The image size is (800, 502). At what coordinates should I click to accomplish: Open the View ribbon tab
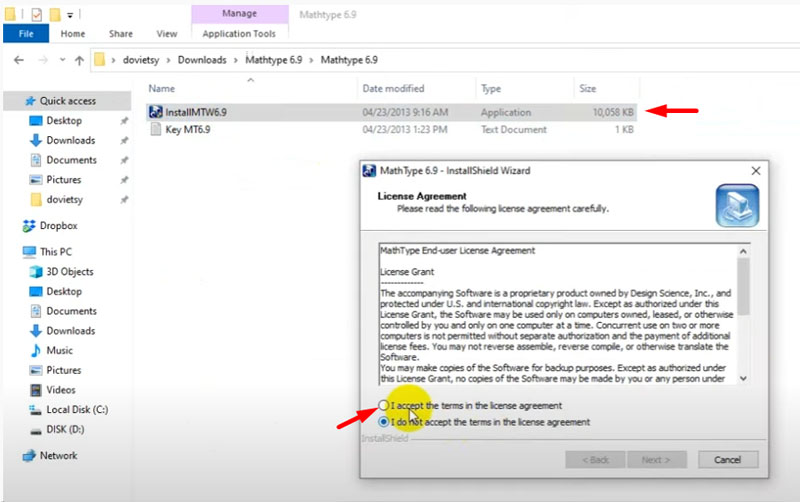[167, 34]
